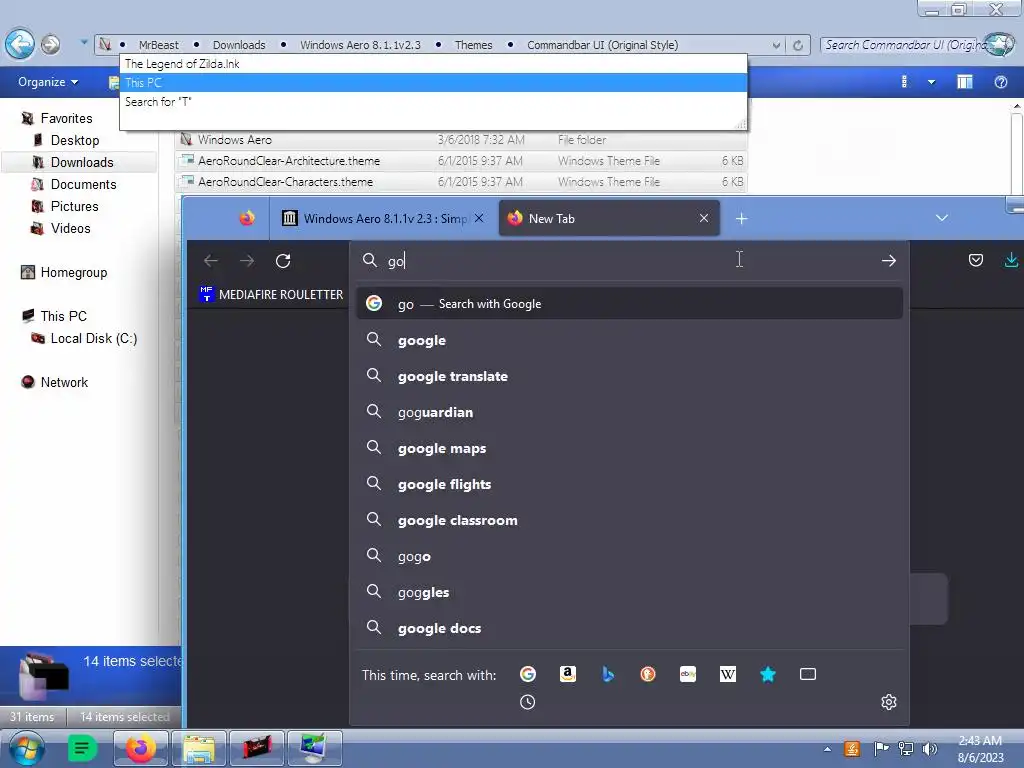Open search settings gear icon
Image resolution: width=1024 pixels, height=768 pixels.
pyautogui.click(x=888, y=702)
